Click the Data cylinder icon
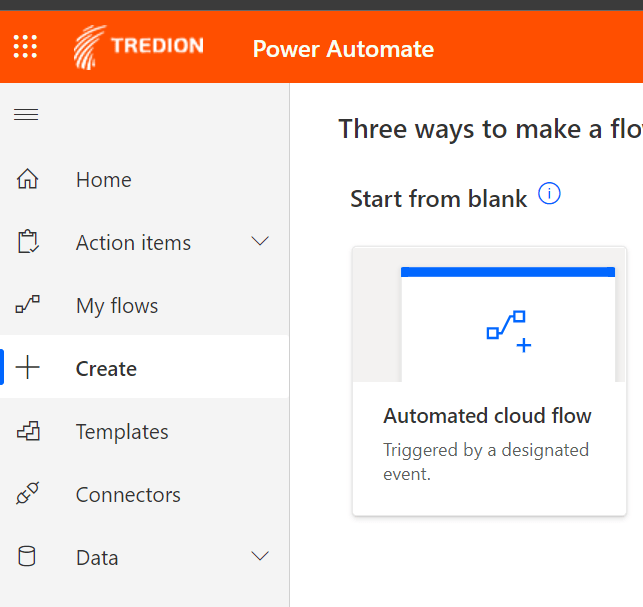 coord(28,557)
